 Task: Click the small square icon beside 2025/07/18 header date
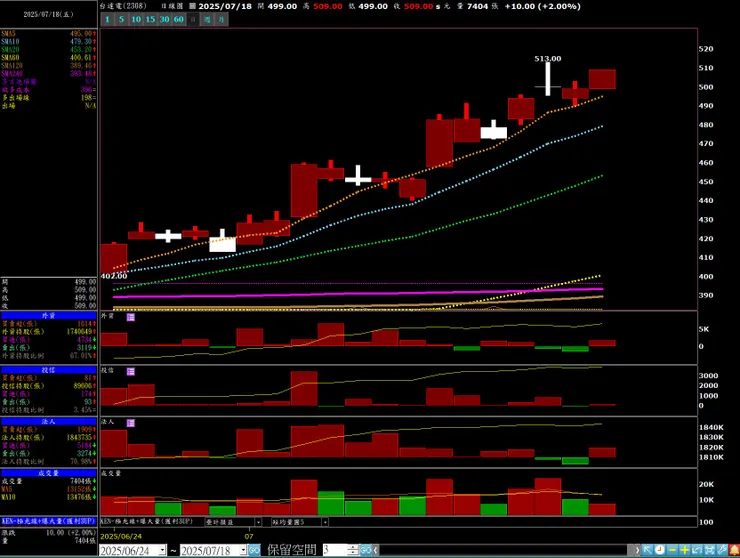point(193,6)
